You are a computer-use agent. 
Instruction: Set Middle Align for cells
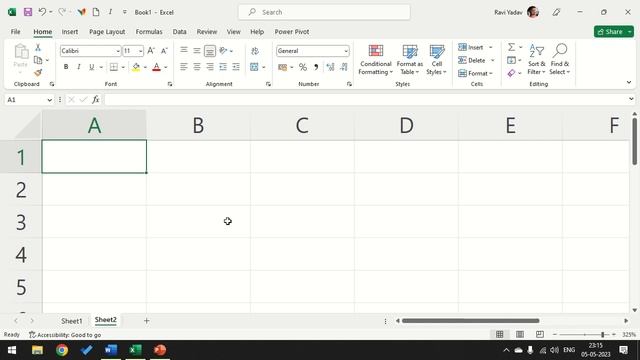pyautogui.click(x=197, y=51)
